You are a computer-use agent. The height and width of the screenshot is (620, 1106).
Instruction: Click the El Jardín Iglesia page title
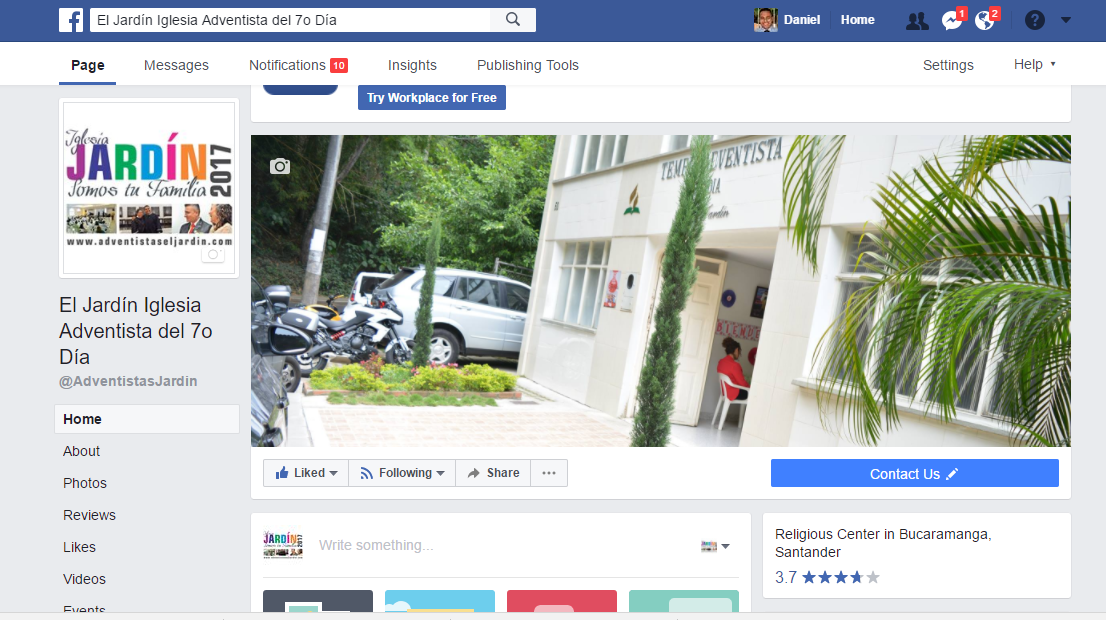(136, 331)
